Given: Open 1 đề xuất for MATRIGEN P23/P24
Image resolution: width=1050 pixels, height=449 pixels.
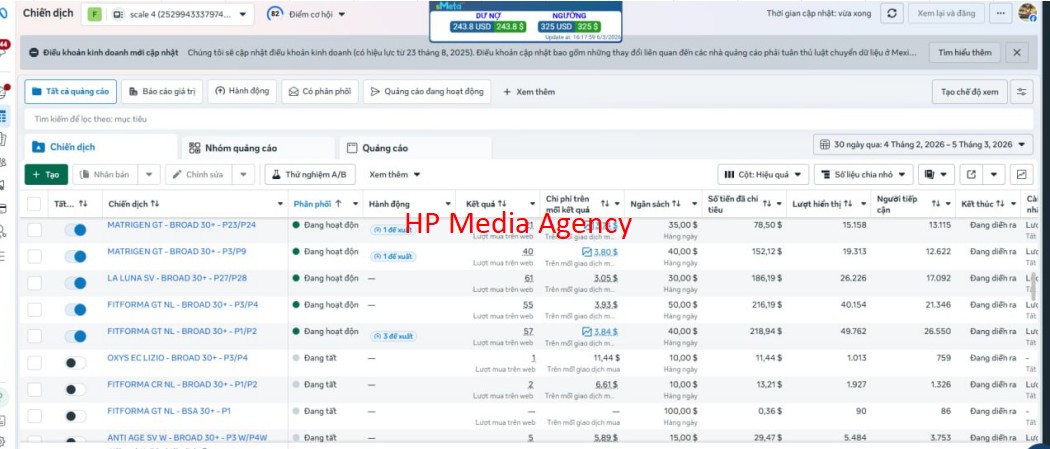Looking at the screenshot, I should click(392, 230).
